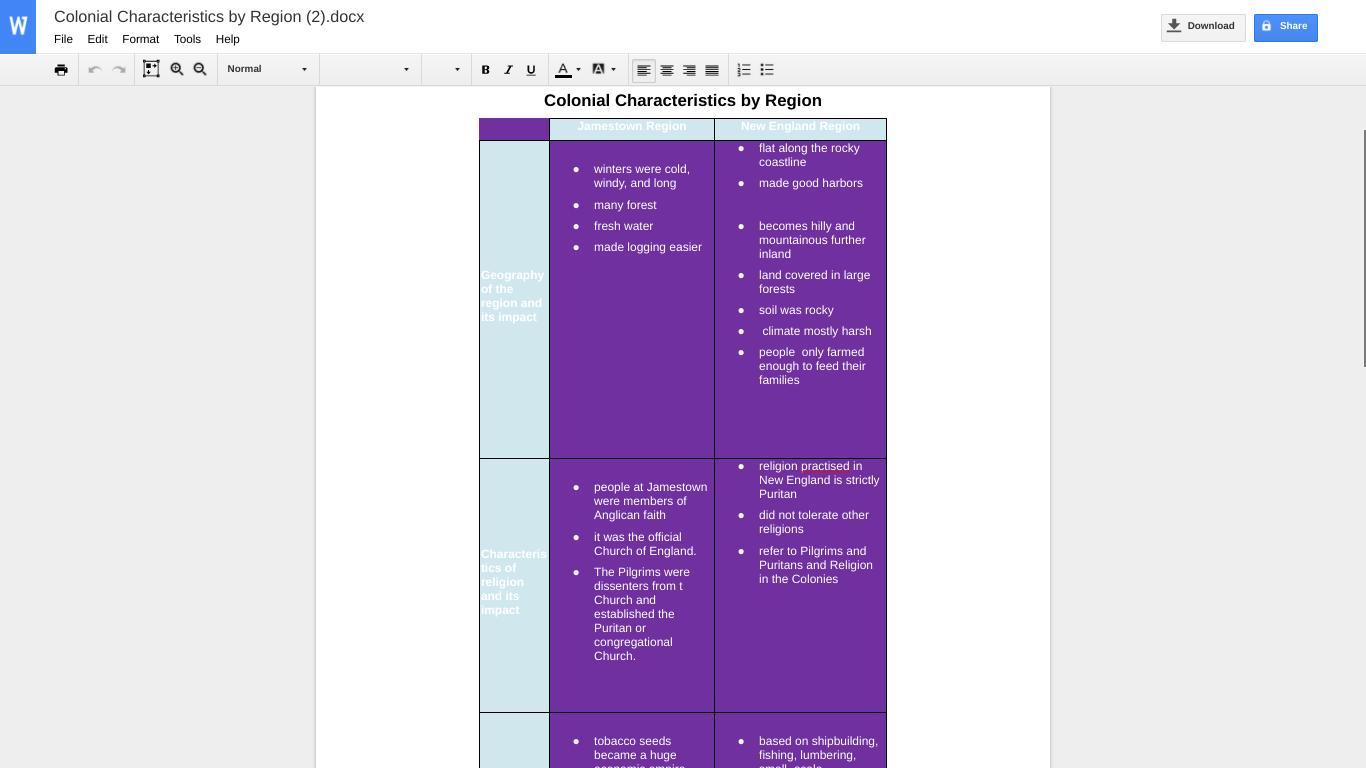Click the 'New England Region' column header
1366x768 pixels.
tap(800, 126)
